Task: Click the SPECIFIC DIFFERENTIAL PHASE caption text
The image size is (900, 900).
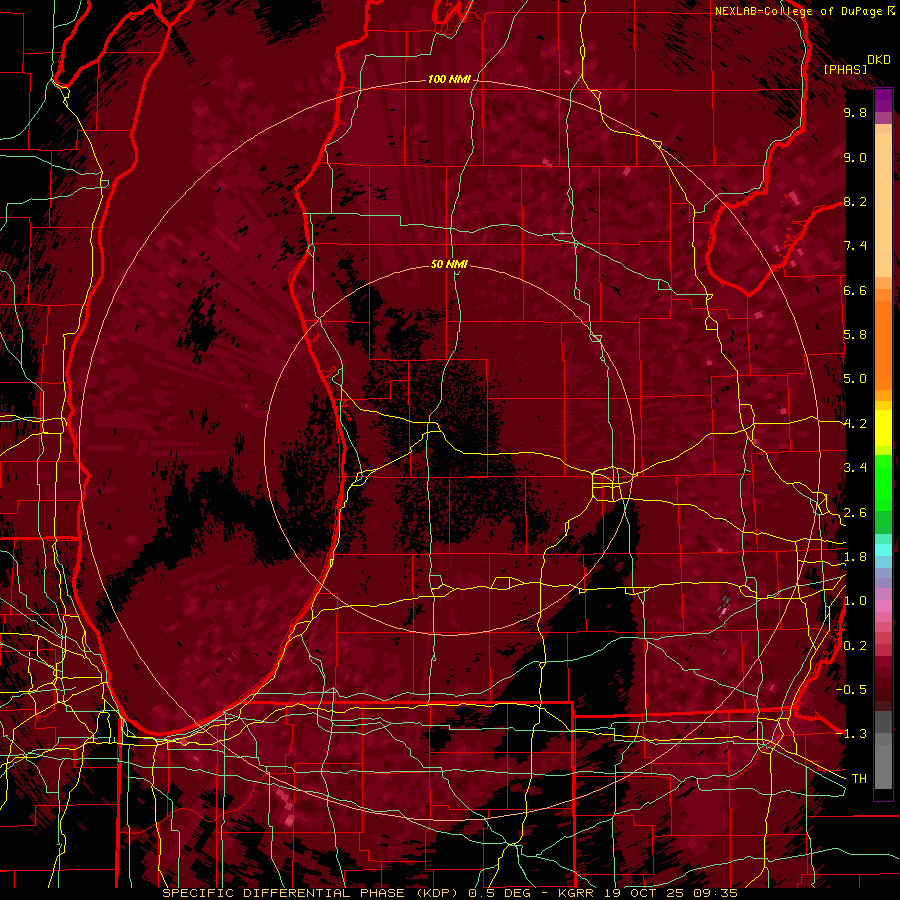Action: 283,893
